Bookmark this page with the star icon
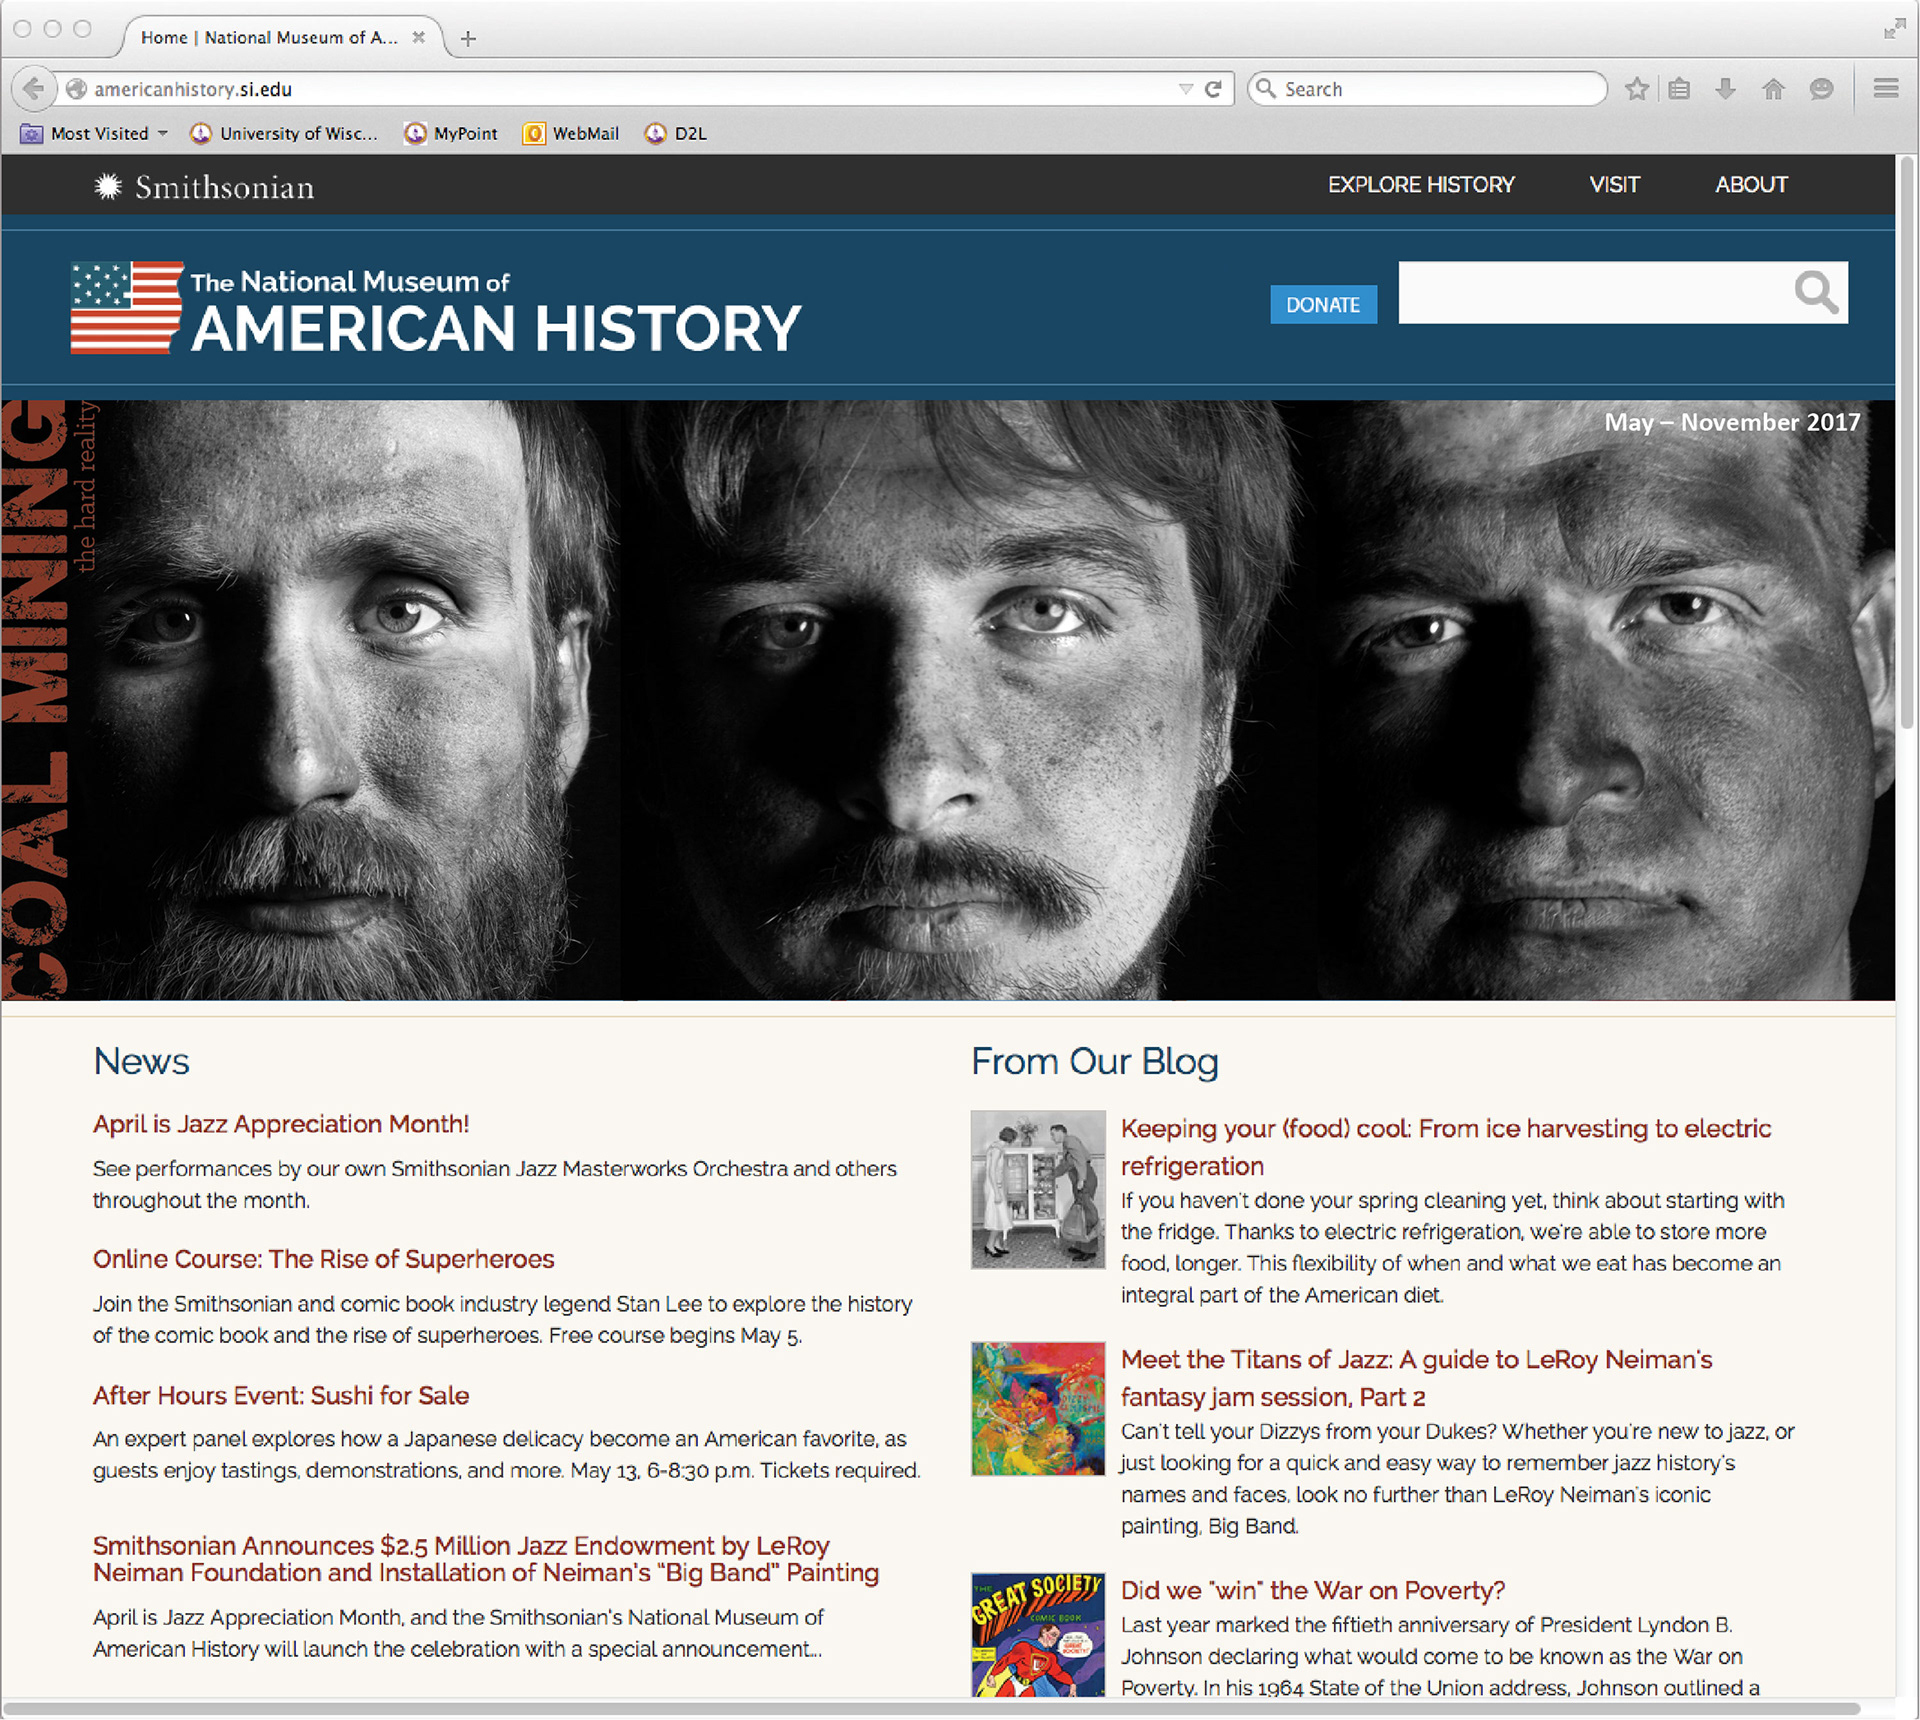 tap(1637, 89)
